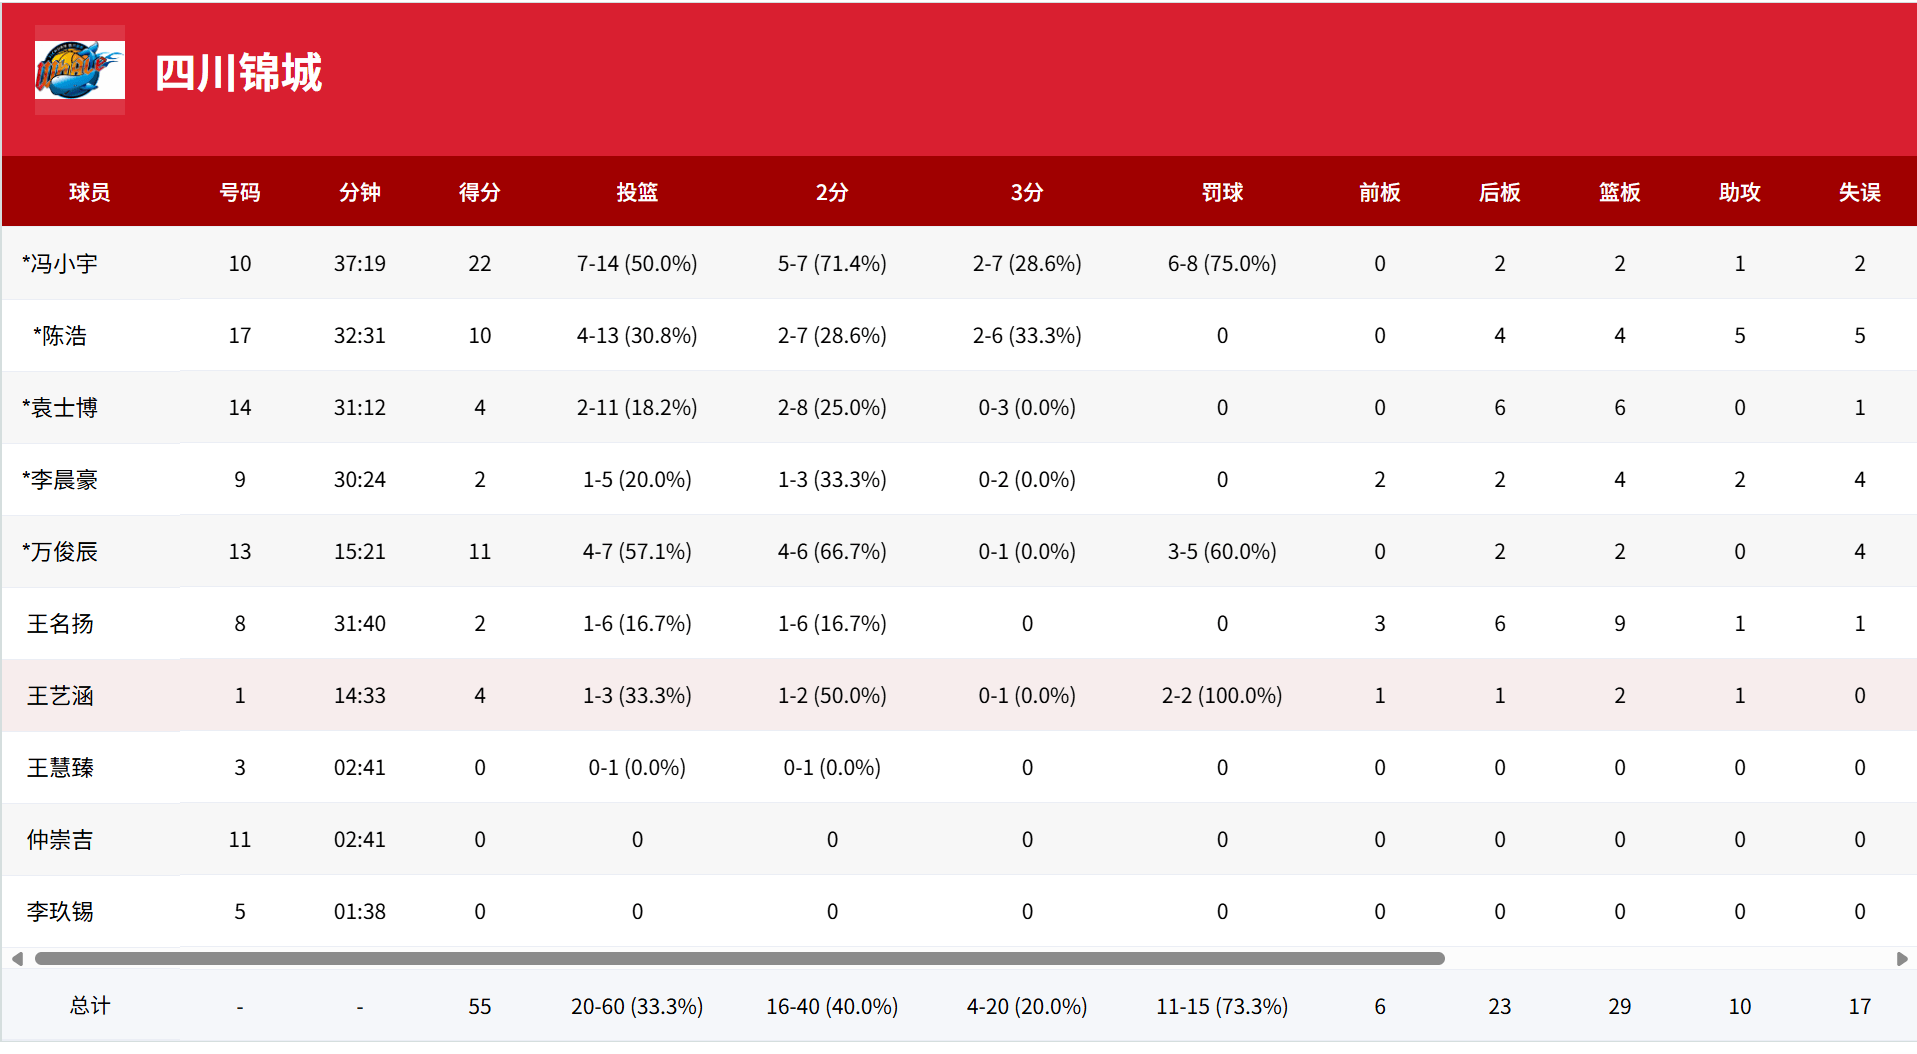Click 冯小宇's minutes value 37:19
Screen dimensions: 1917x1054
point(360,264)
